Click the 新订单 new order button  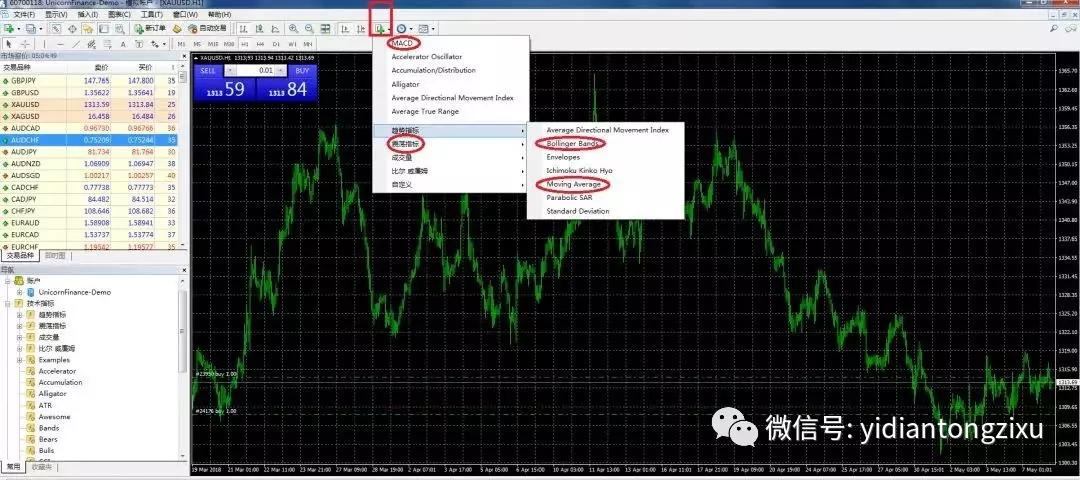(151, 29)
